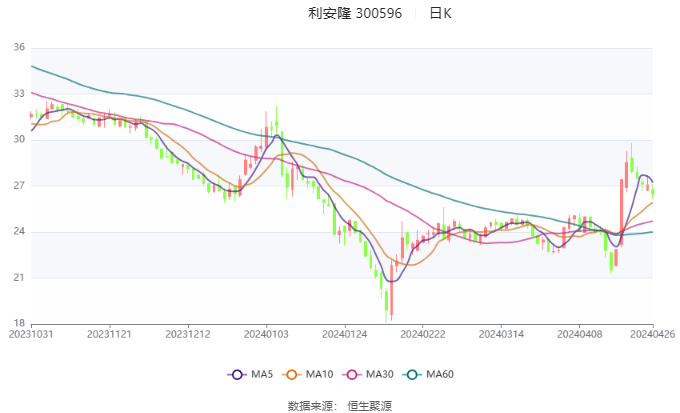Click the 36 price axis label
Image resolution: width=680 pixels, height=413 pixels.
click(x=19, y=47)
